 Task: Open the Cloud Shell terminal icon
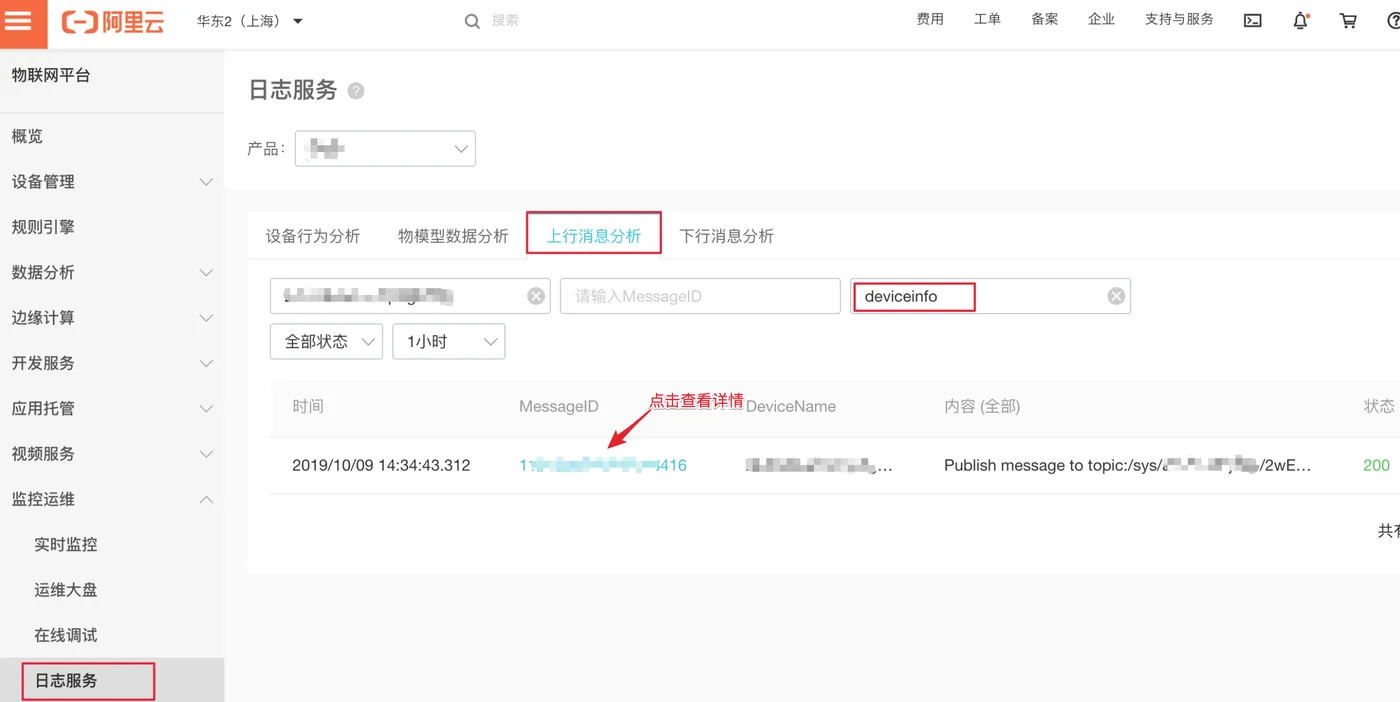(1252, 20)
